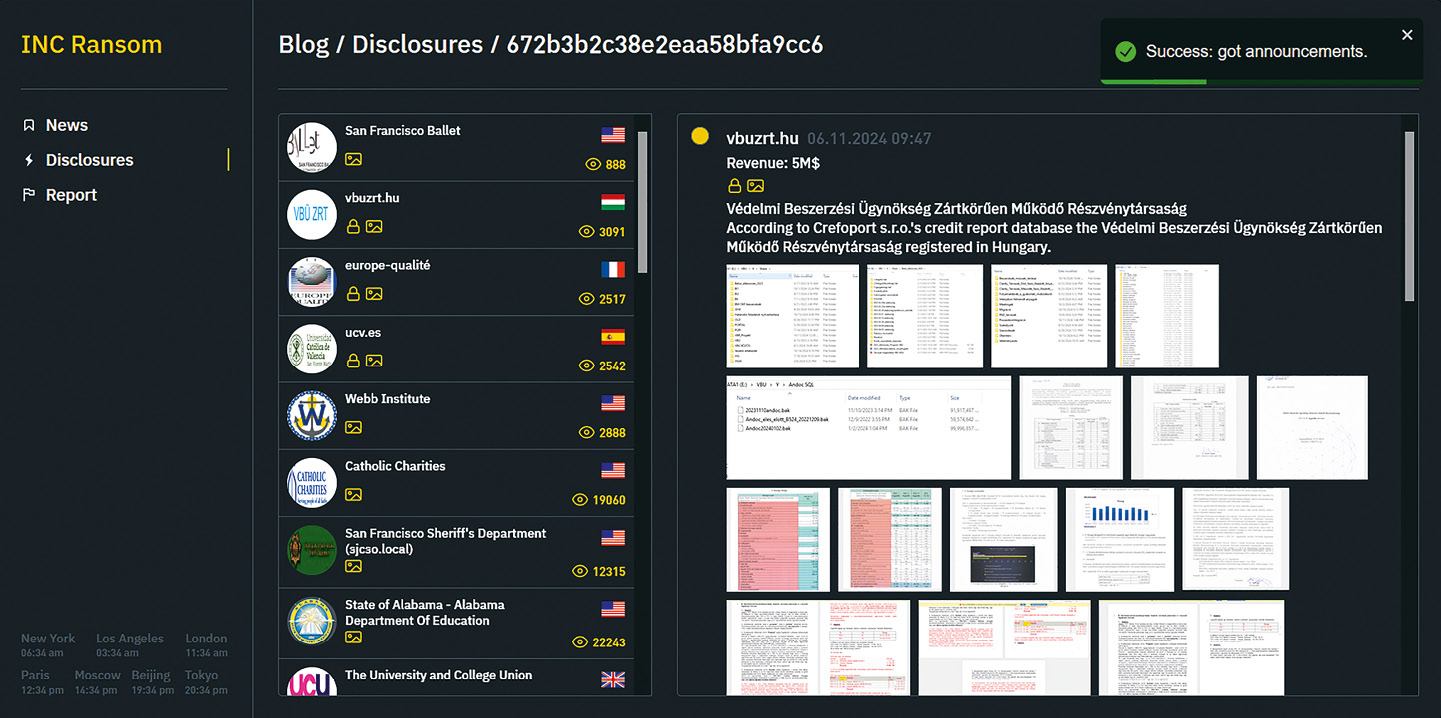Open The University and College Union entry
The image size is (1441, 718).
click(x=439, y=675)
